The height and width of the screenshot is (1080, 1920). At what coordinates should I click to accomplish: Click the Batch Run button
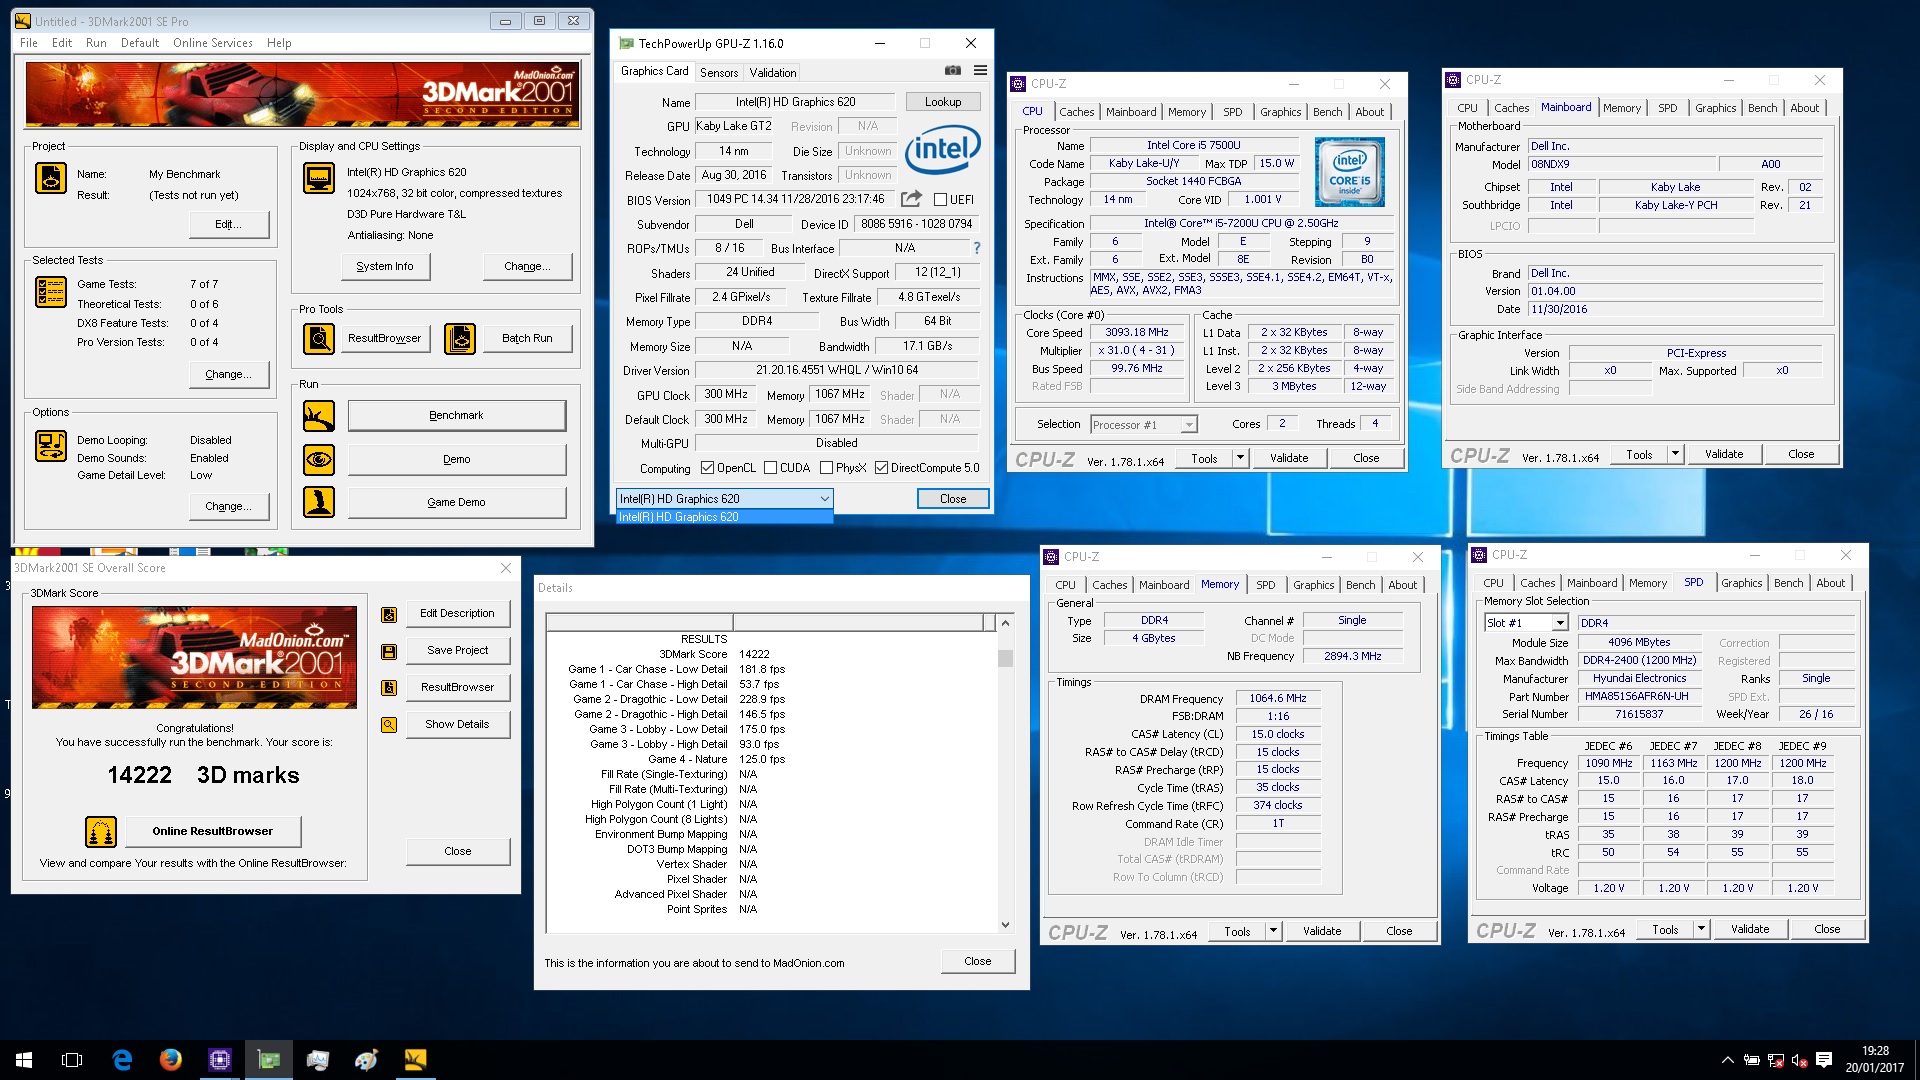click(527, 338)
